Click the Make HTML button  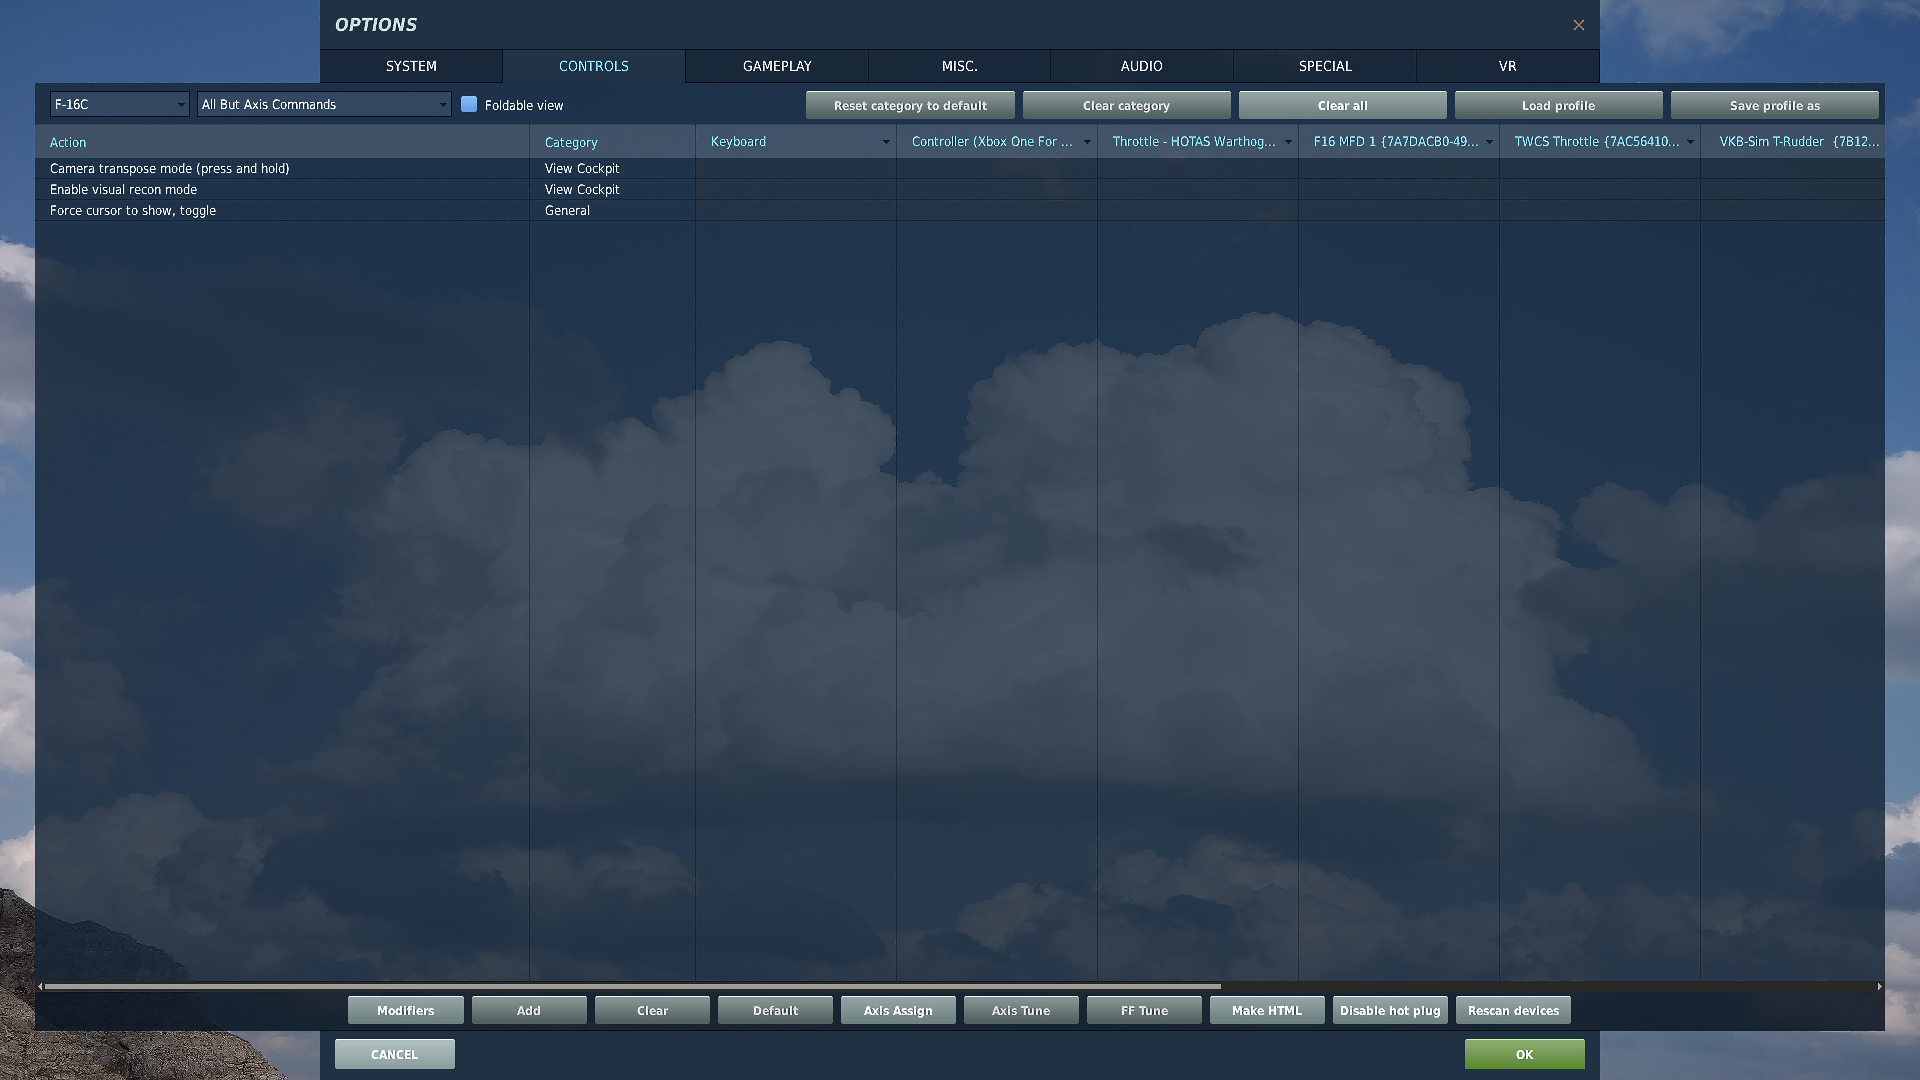tap(1267, 1010)
